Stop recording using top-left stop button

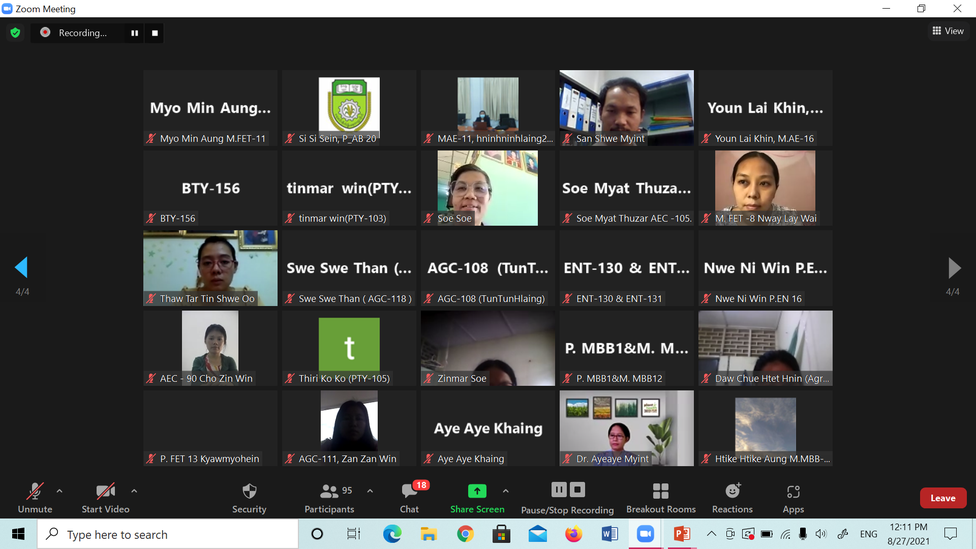pyautogui.click(x=155, y=33)
